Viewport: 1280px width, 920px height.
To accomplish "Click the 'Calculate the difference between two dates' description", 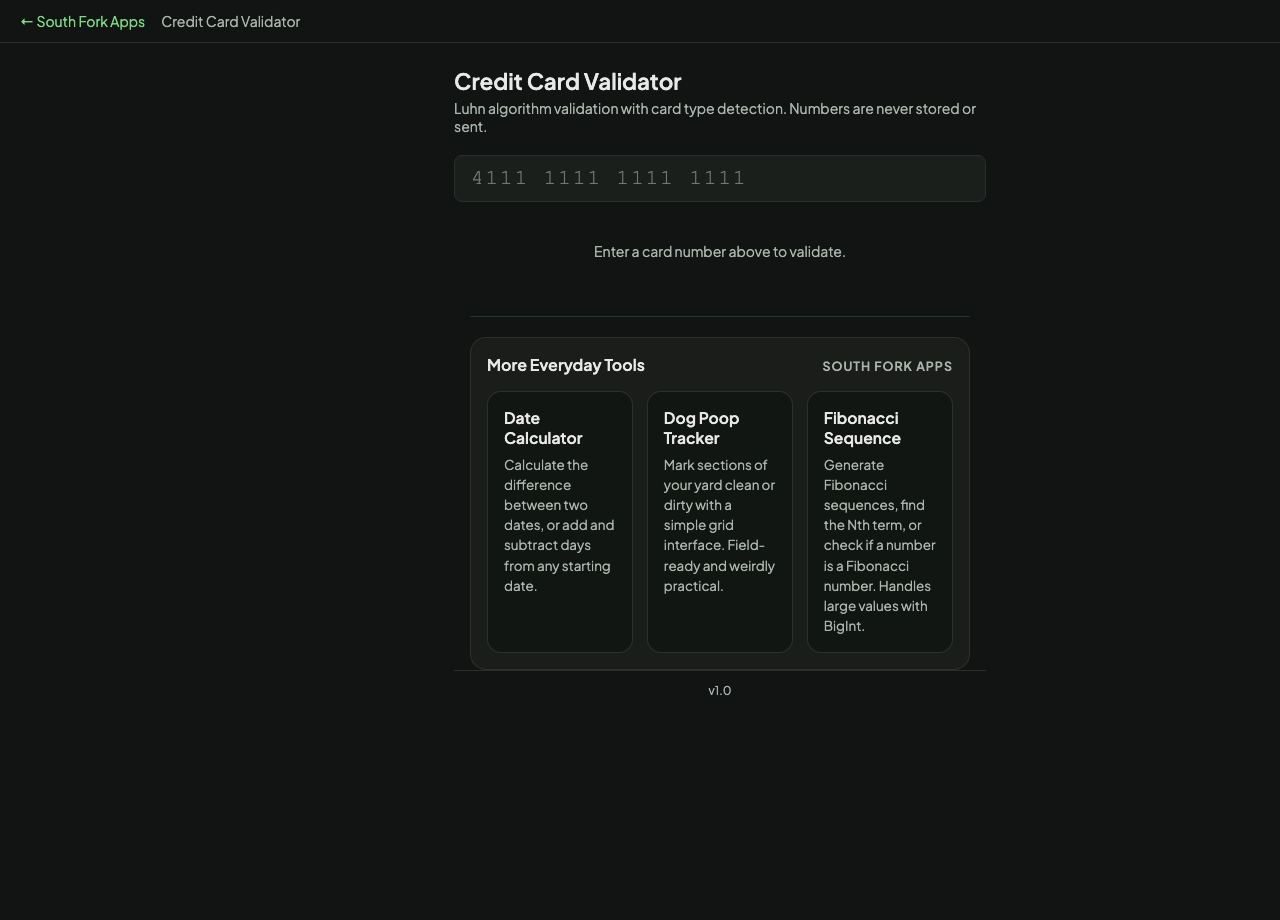I will point(560,525).
